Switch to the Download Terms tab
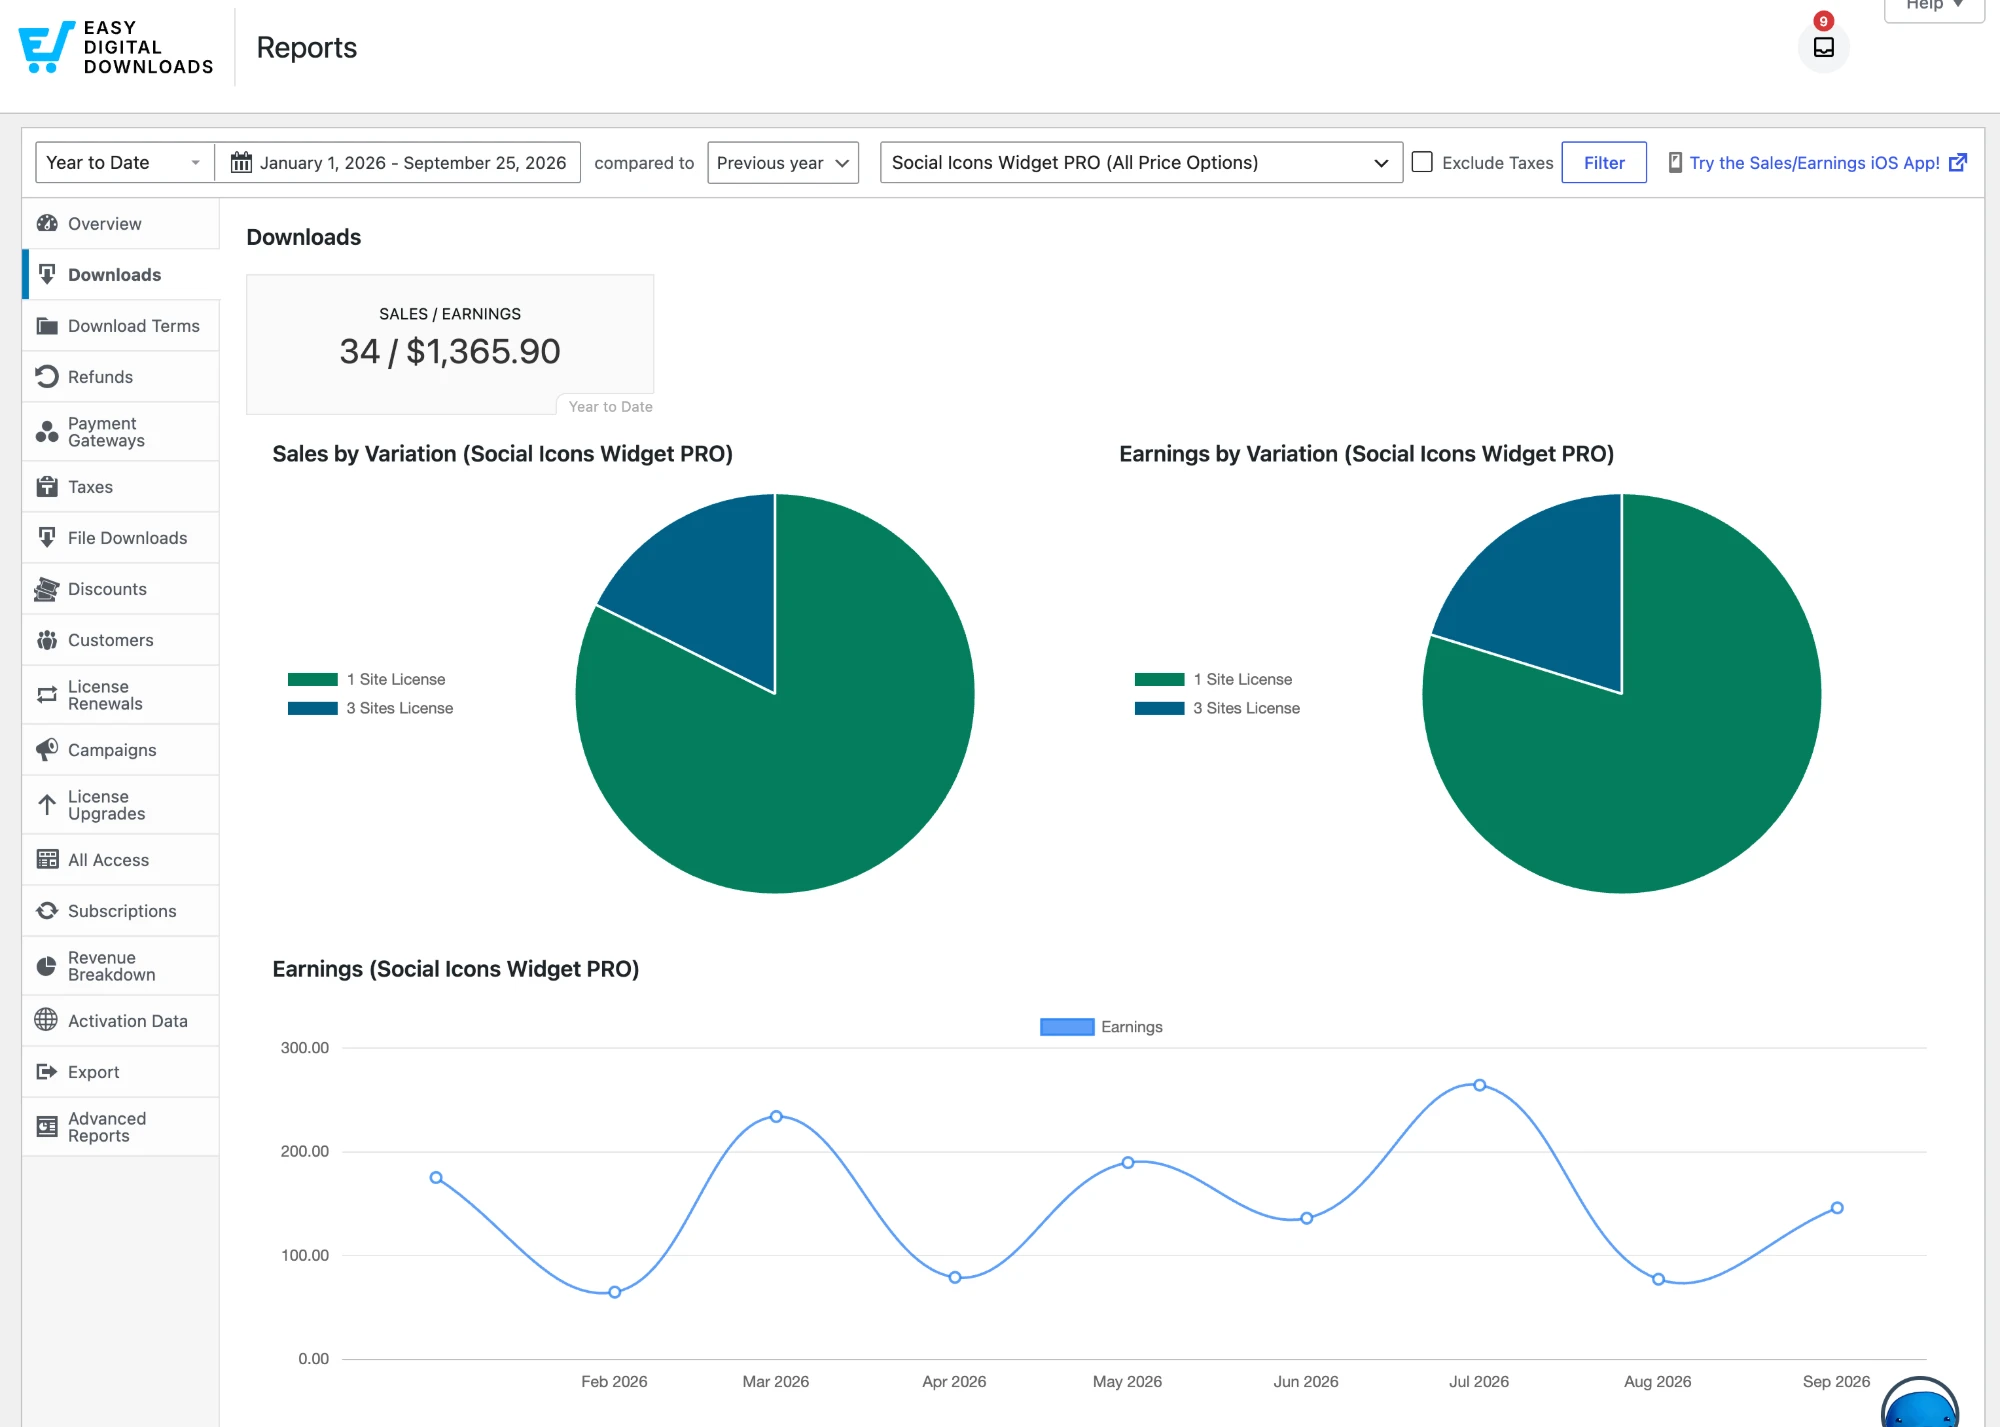The image size is (2000, 1427). (x=121, y=326)
